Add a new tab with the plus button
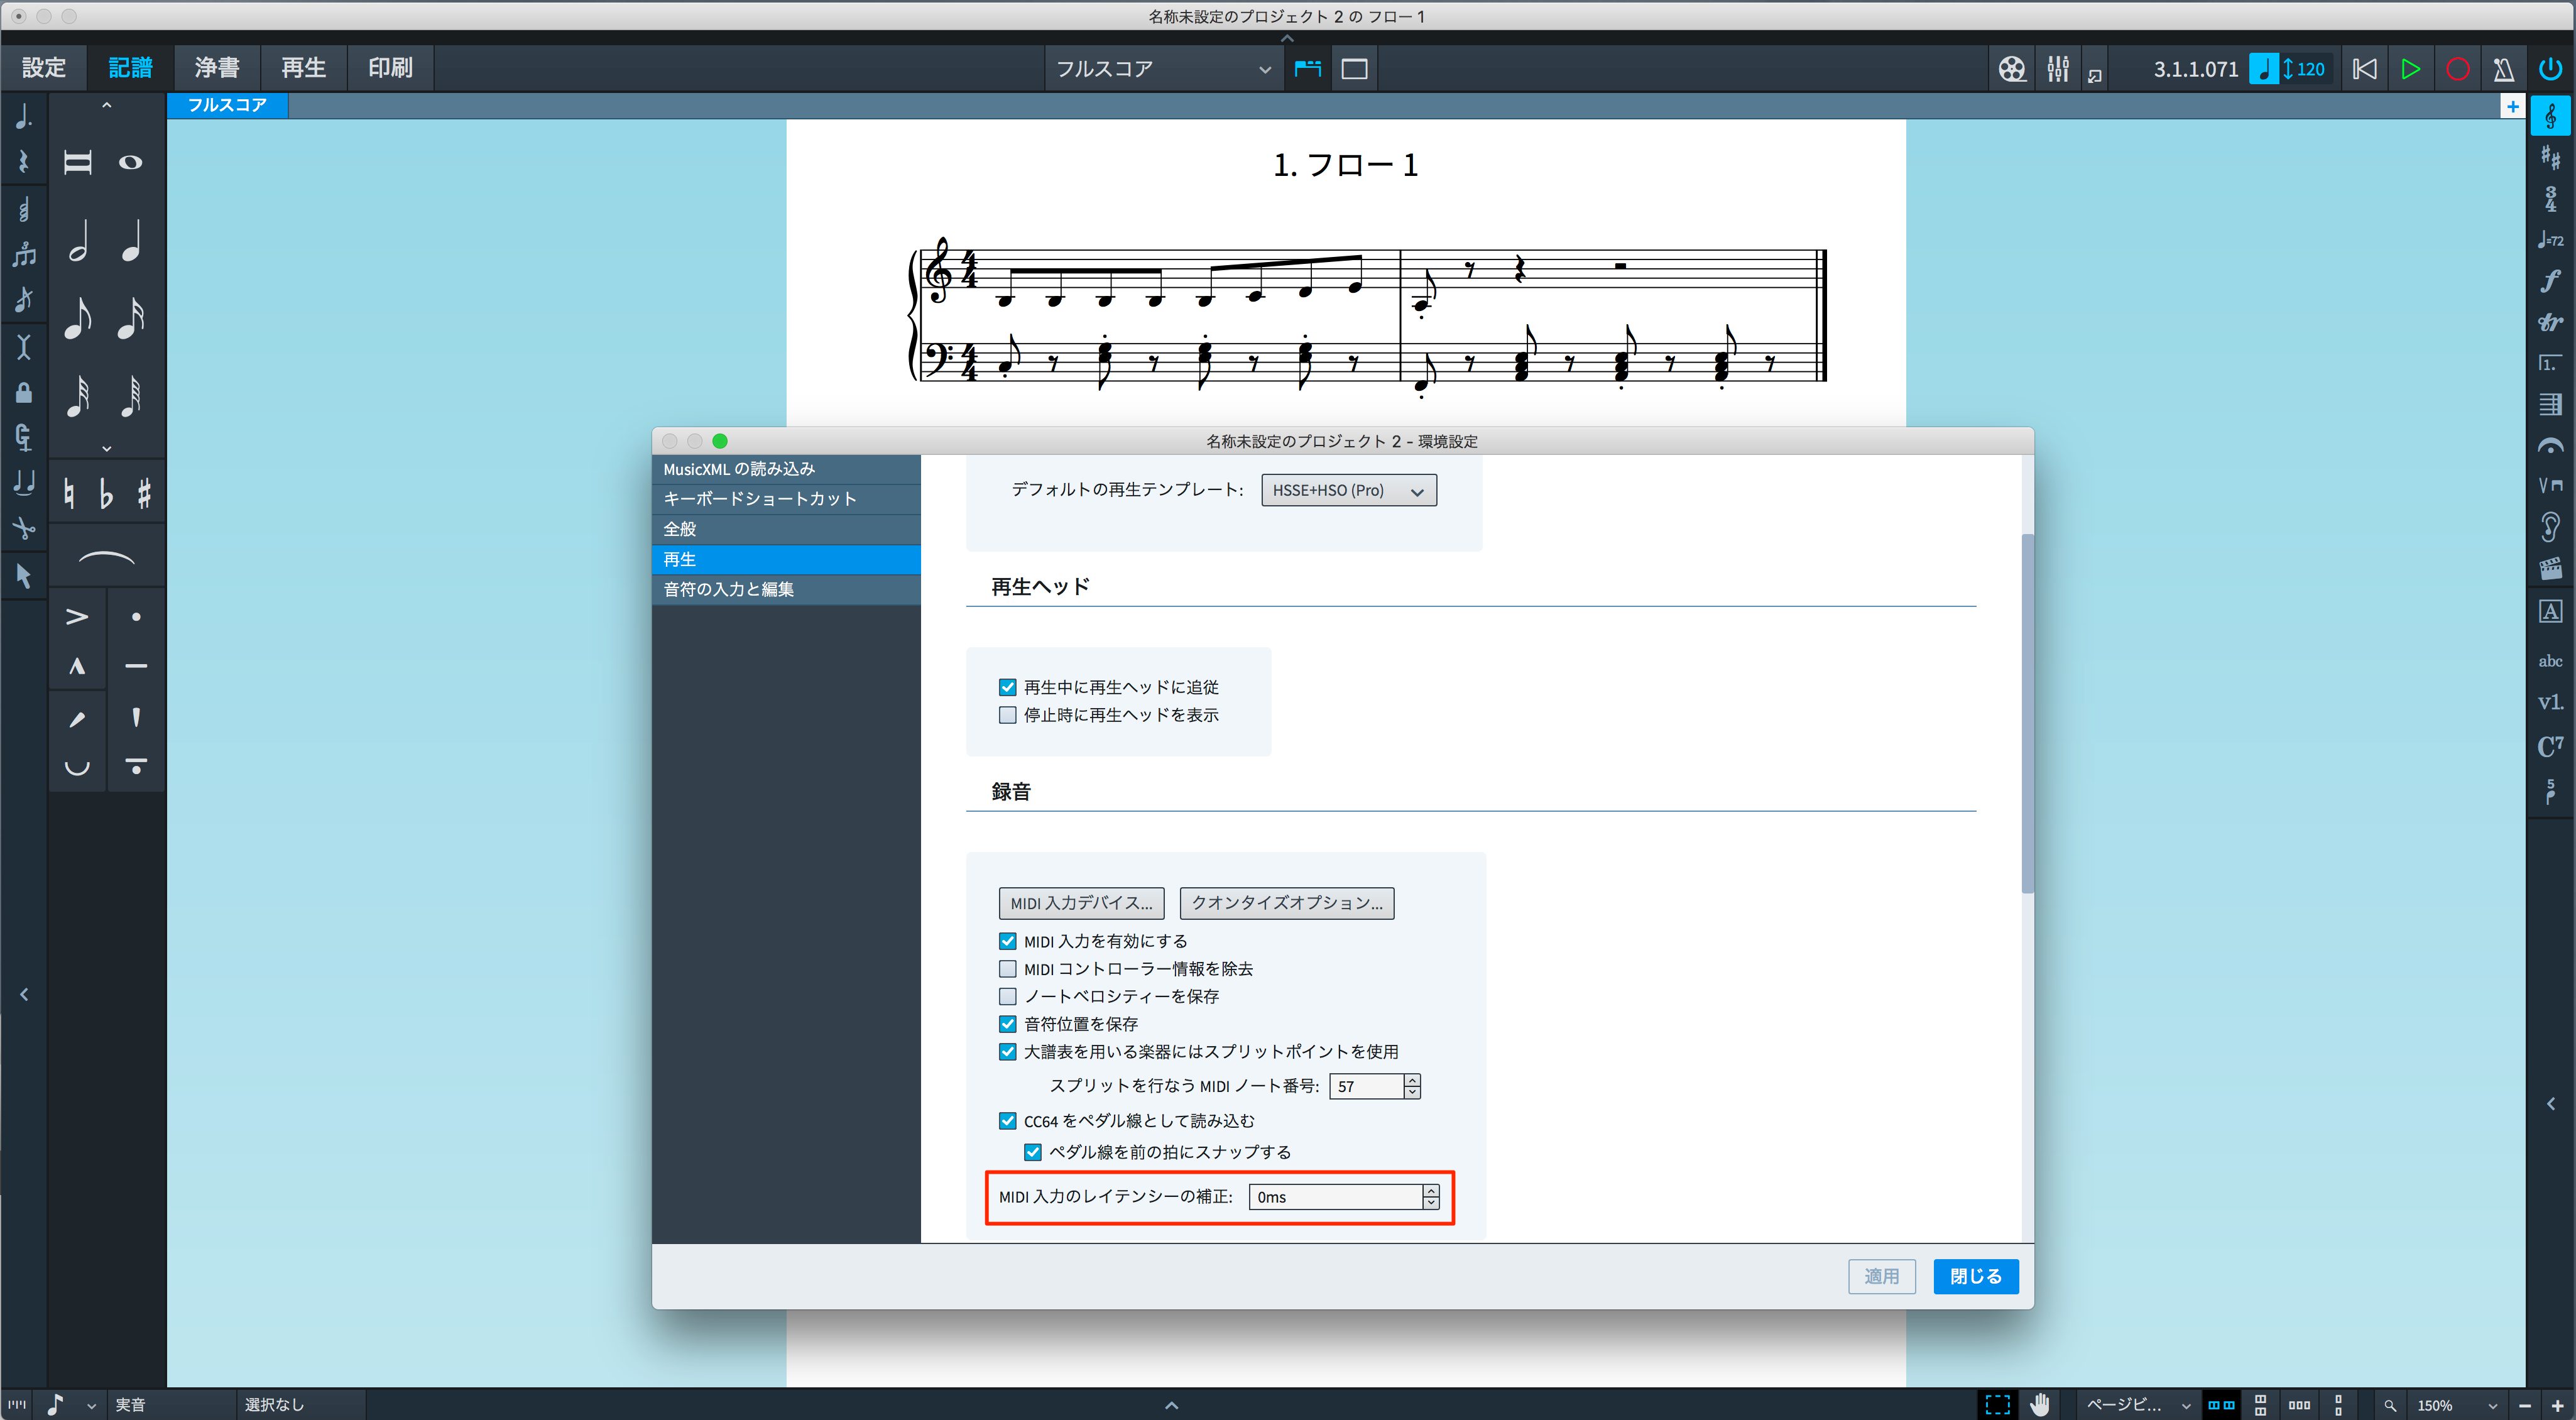 (x=2512, y=106)
